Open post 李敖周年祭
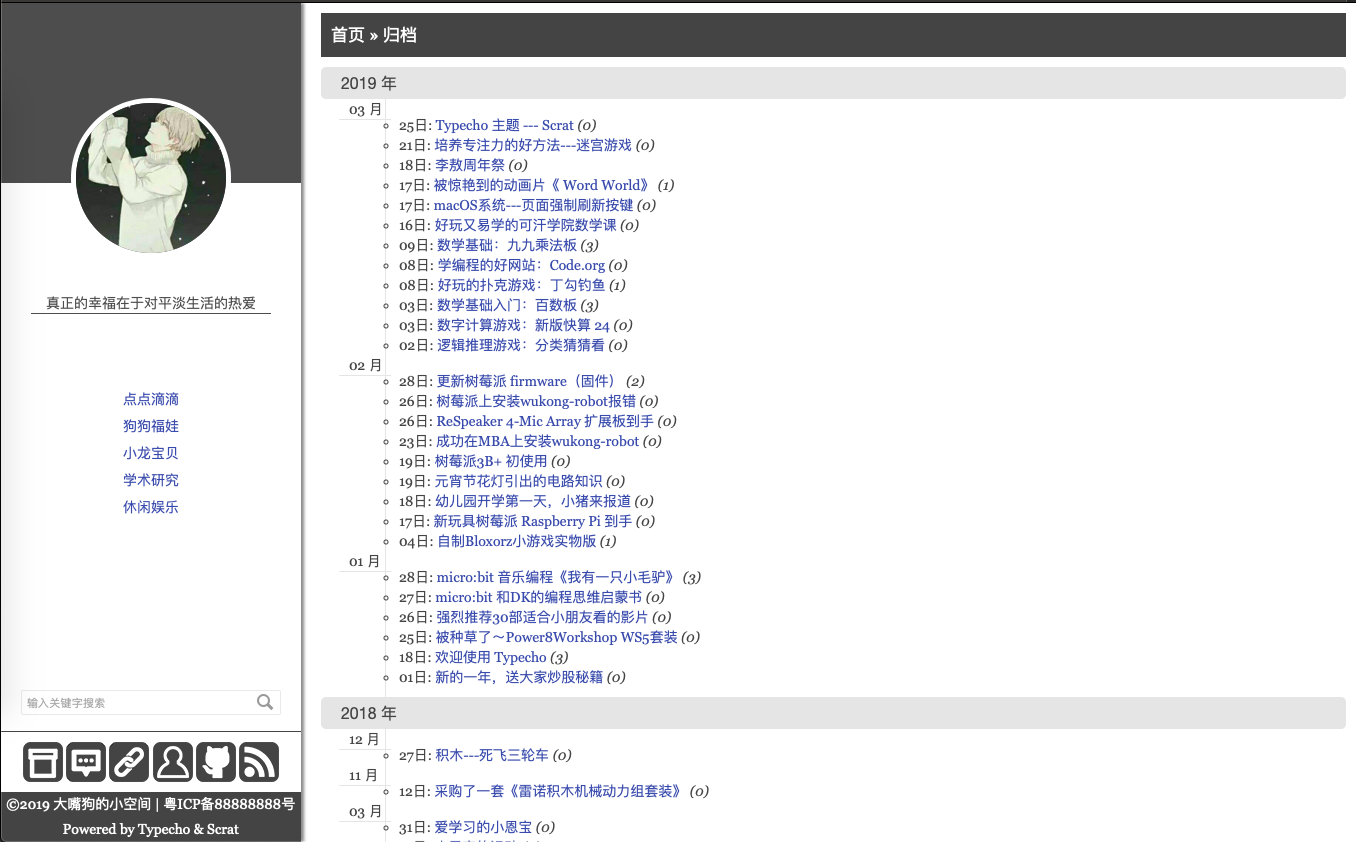The width and height of the screenshot is (1356, 842). tap(469, 165)
